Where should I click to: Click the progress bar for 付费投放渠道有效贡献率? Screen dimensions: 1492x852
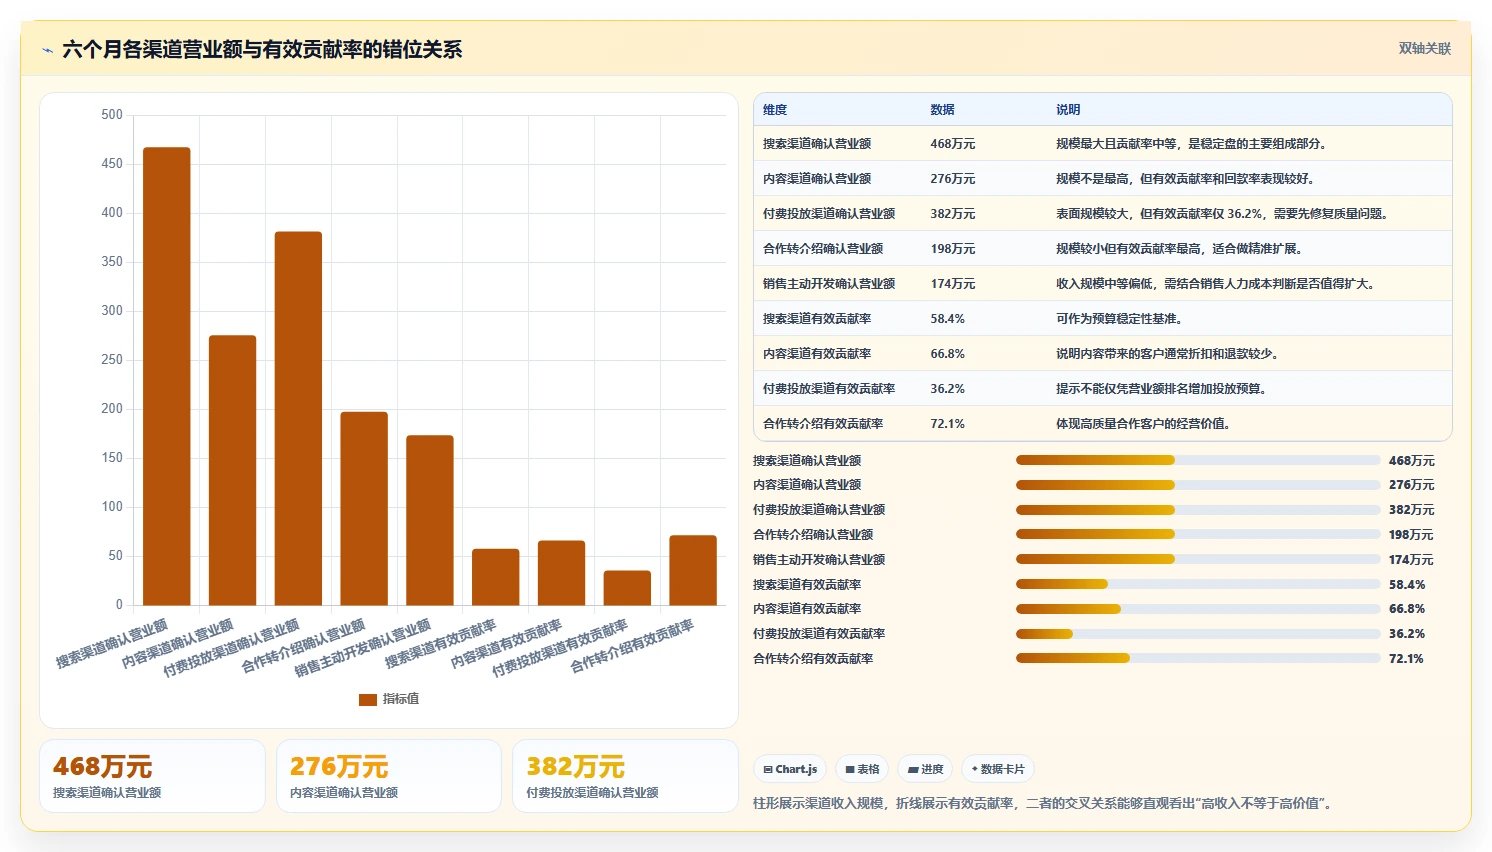[1198, 634]
